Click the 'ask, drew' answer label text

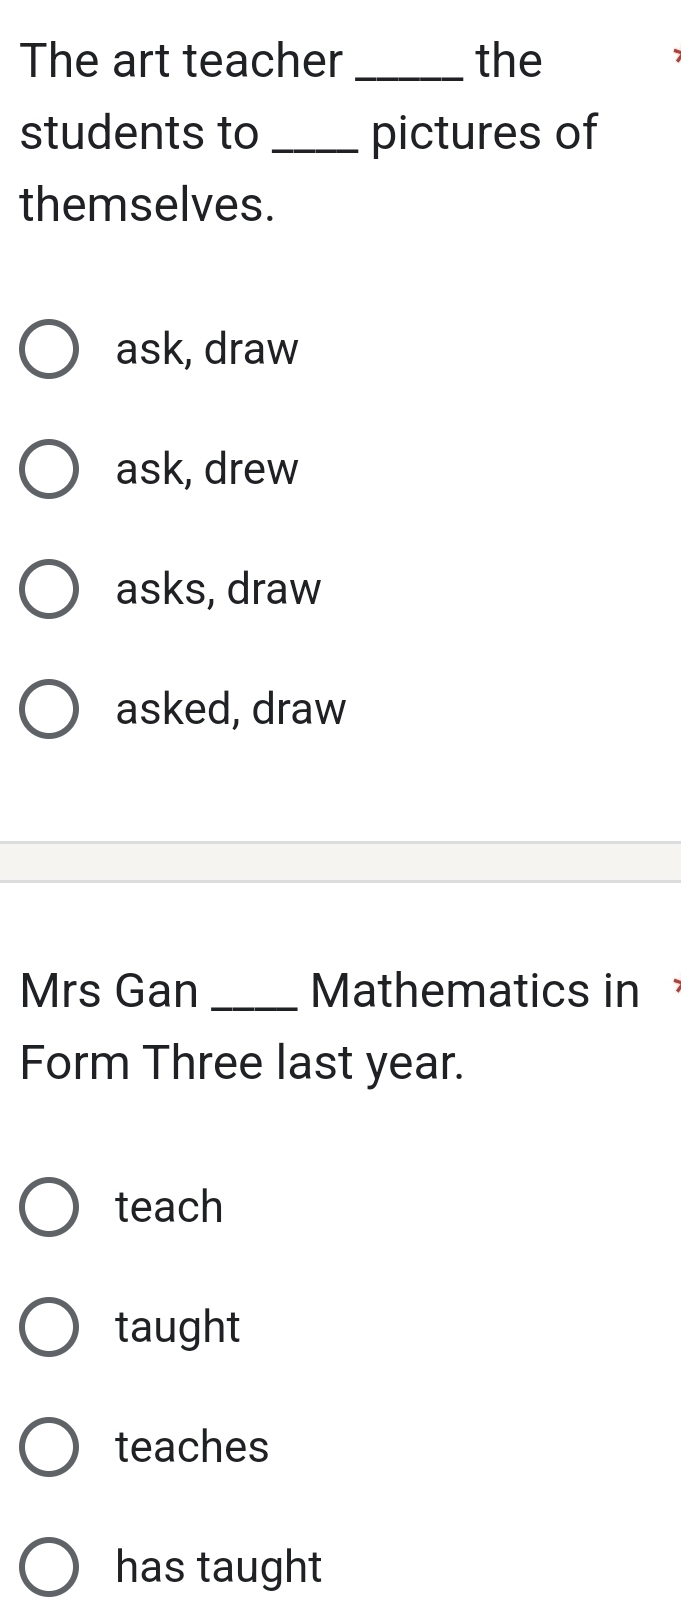[x=207, y=469]
